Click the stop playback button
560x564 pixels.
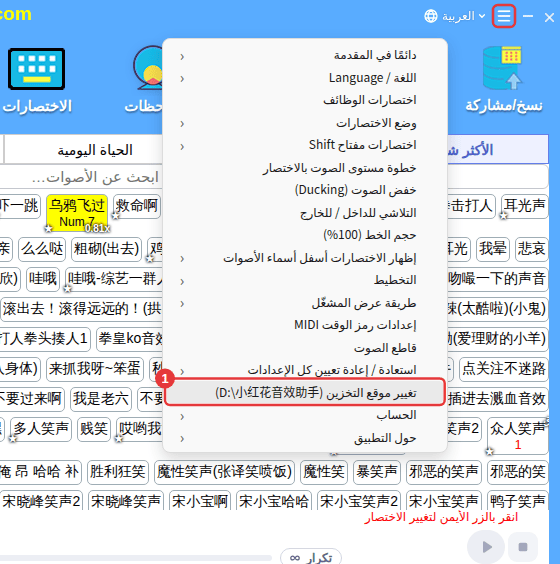523,547
